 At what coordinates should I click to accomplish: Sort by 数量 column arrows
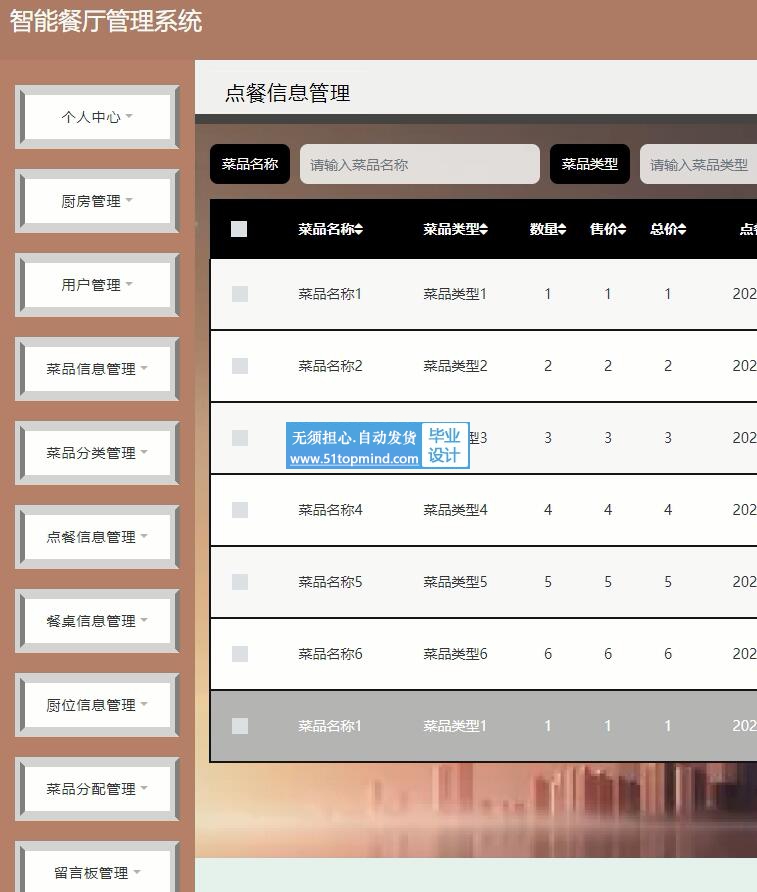point(562,229)
